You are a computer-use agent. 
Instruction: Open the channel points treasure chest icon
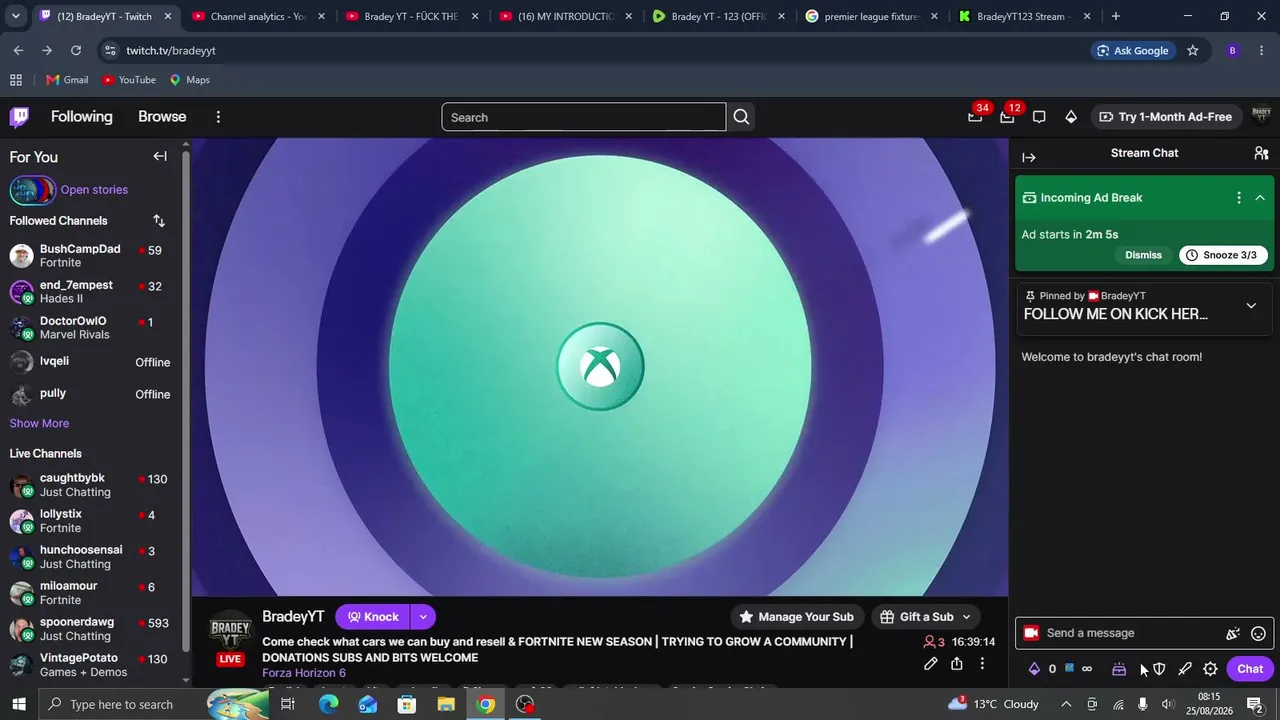pos(1119,669)
